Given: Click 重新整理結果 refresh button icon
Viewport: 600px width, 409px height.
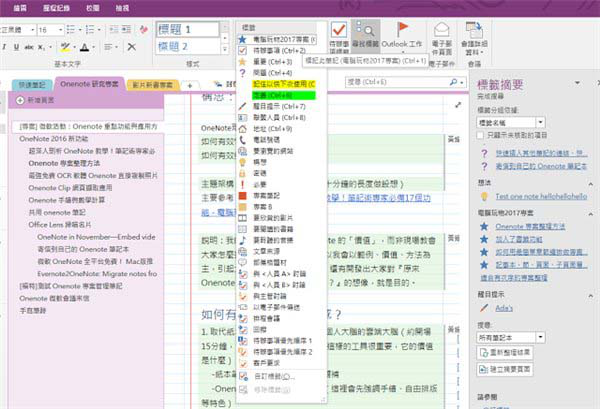Looking at the screenshot, I should point(484,353).
